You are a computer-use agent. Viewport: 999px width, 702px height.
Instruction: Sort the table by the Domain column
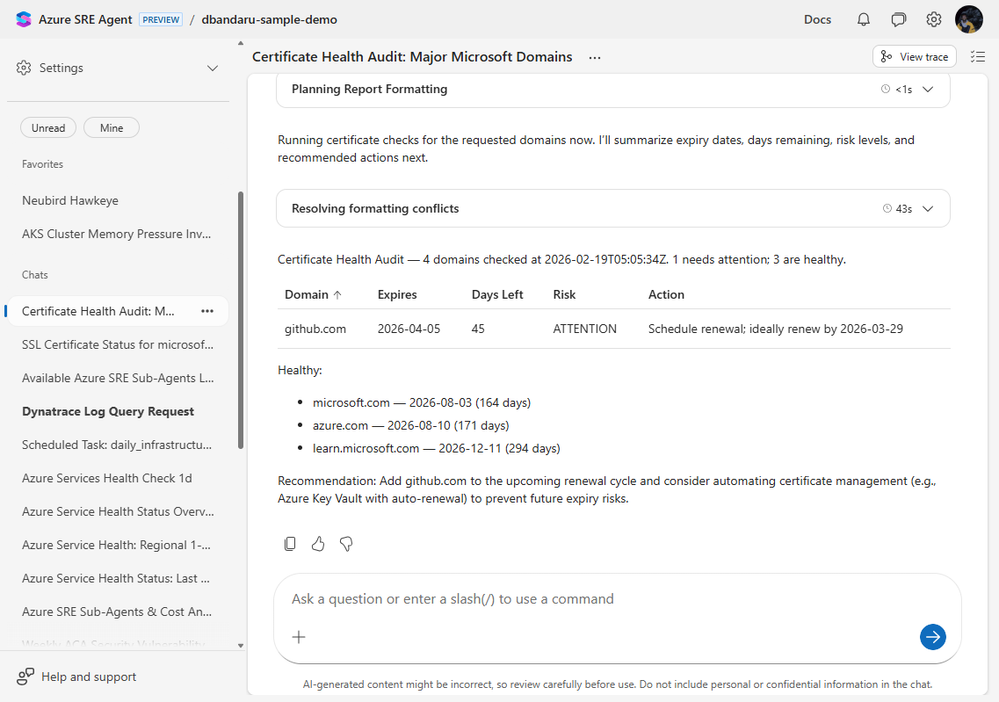(x=313, y=295)
